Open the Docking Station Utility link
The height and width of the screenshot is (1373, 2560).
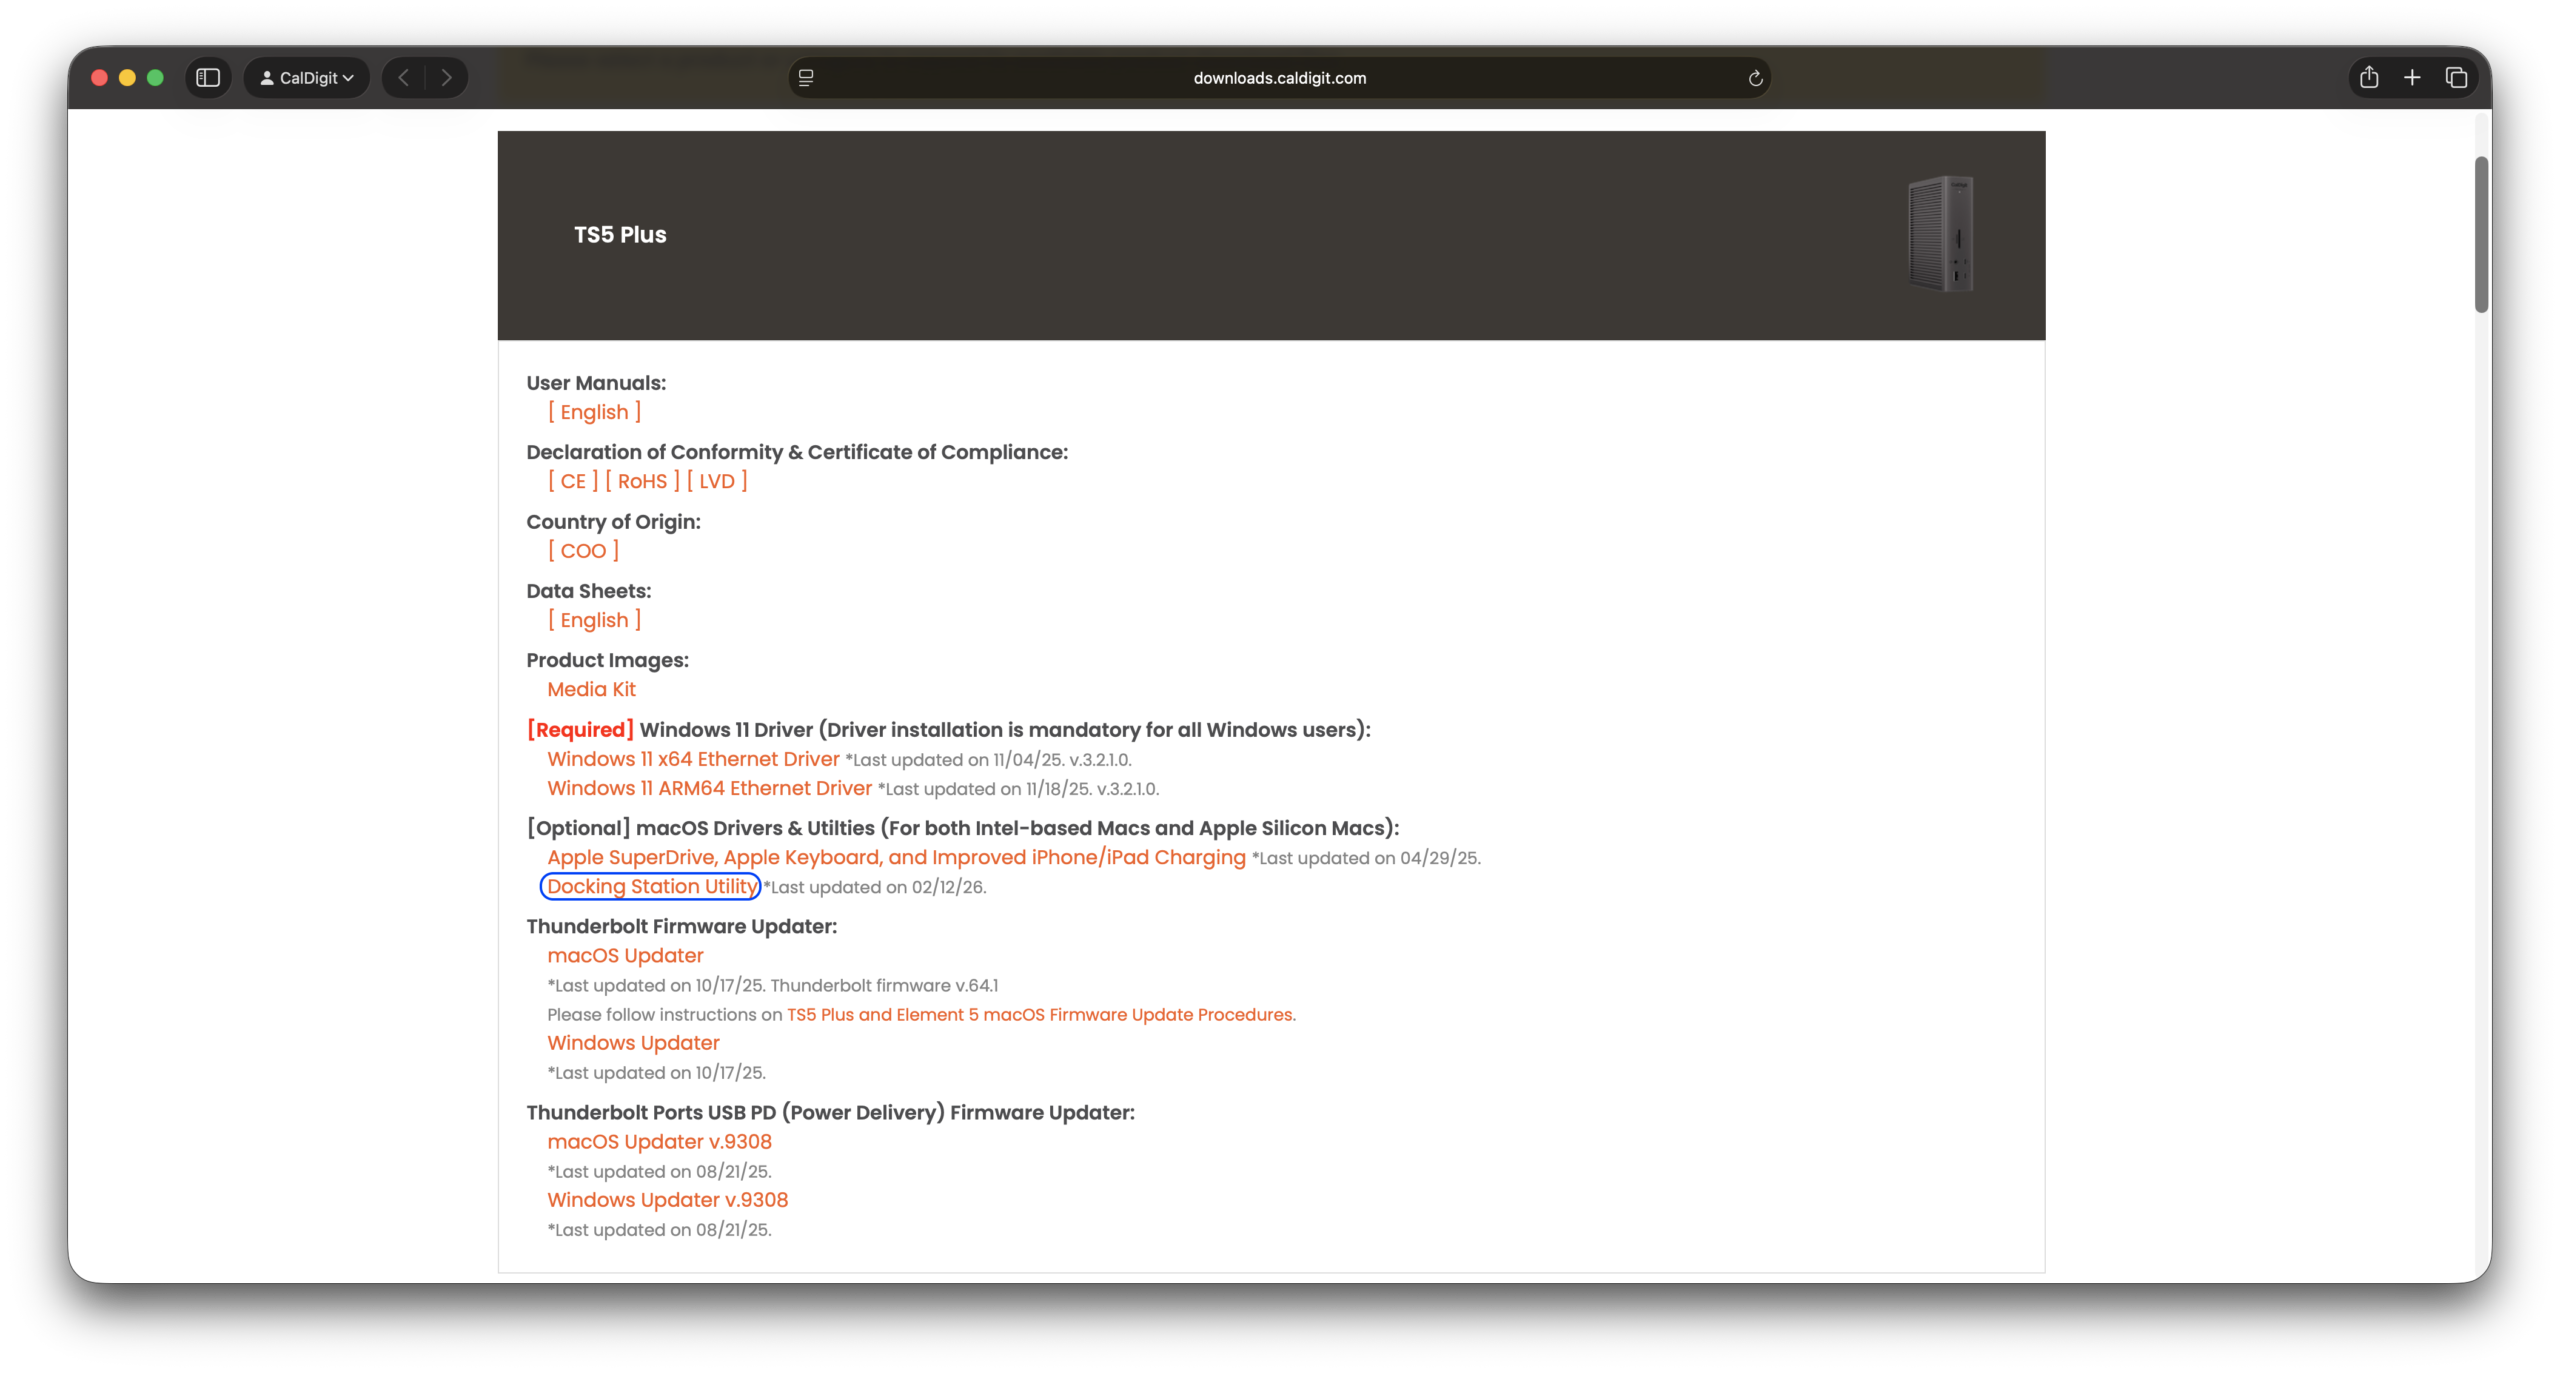tap(651, 886)
